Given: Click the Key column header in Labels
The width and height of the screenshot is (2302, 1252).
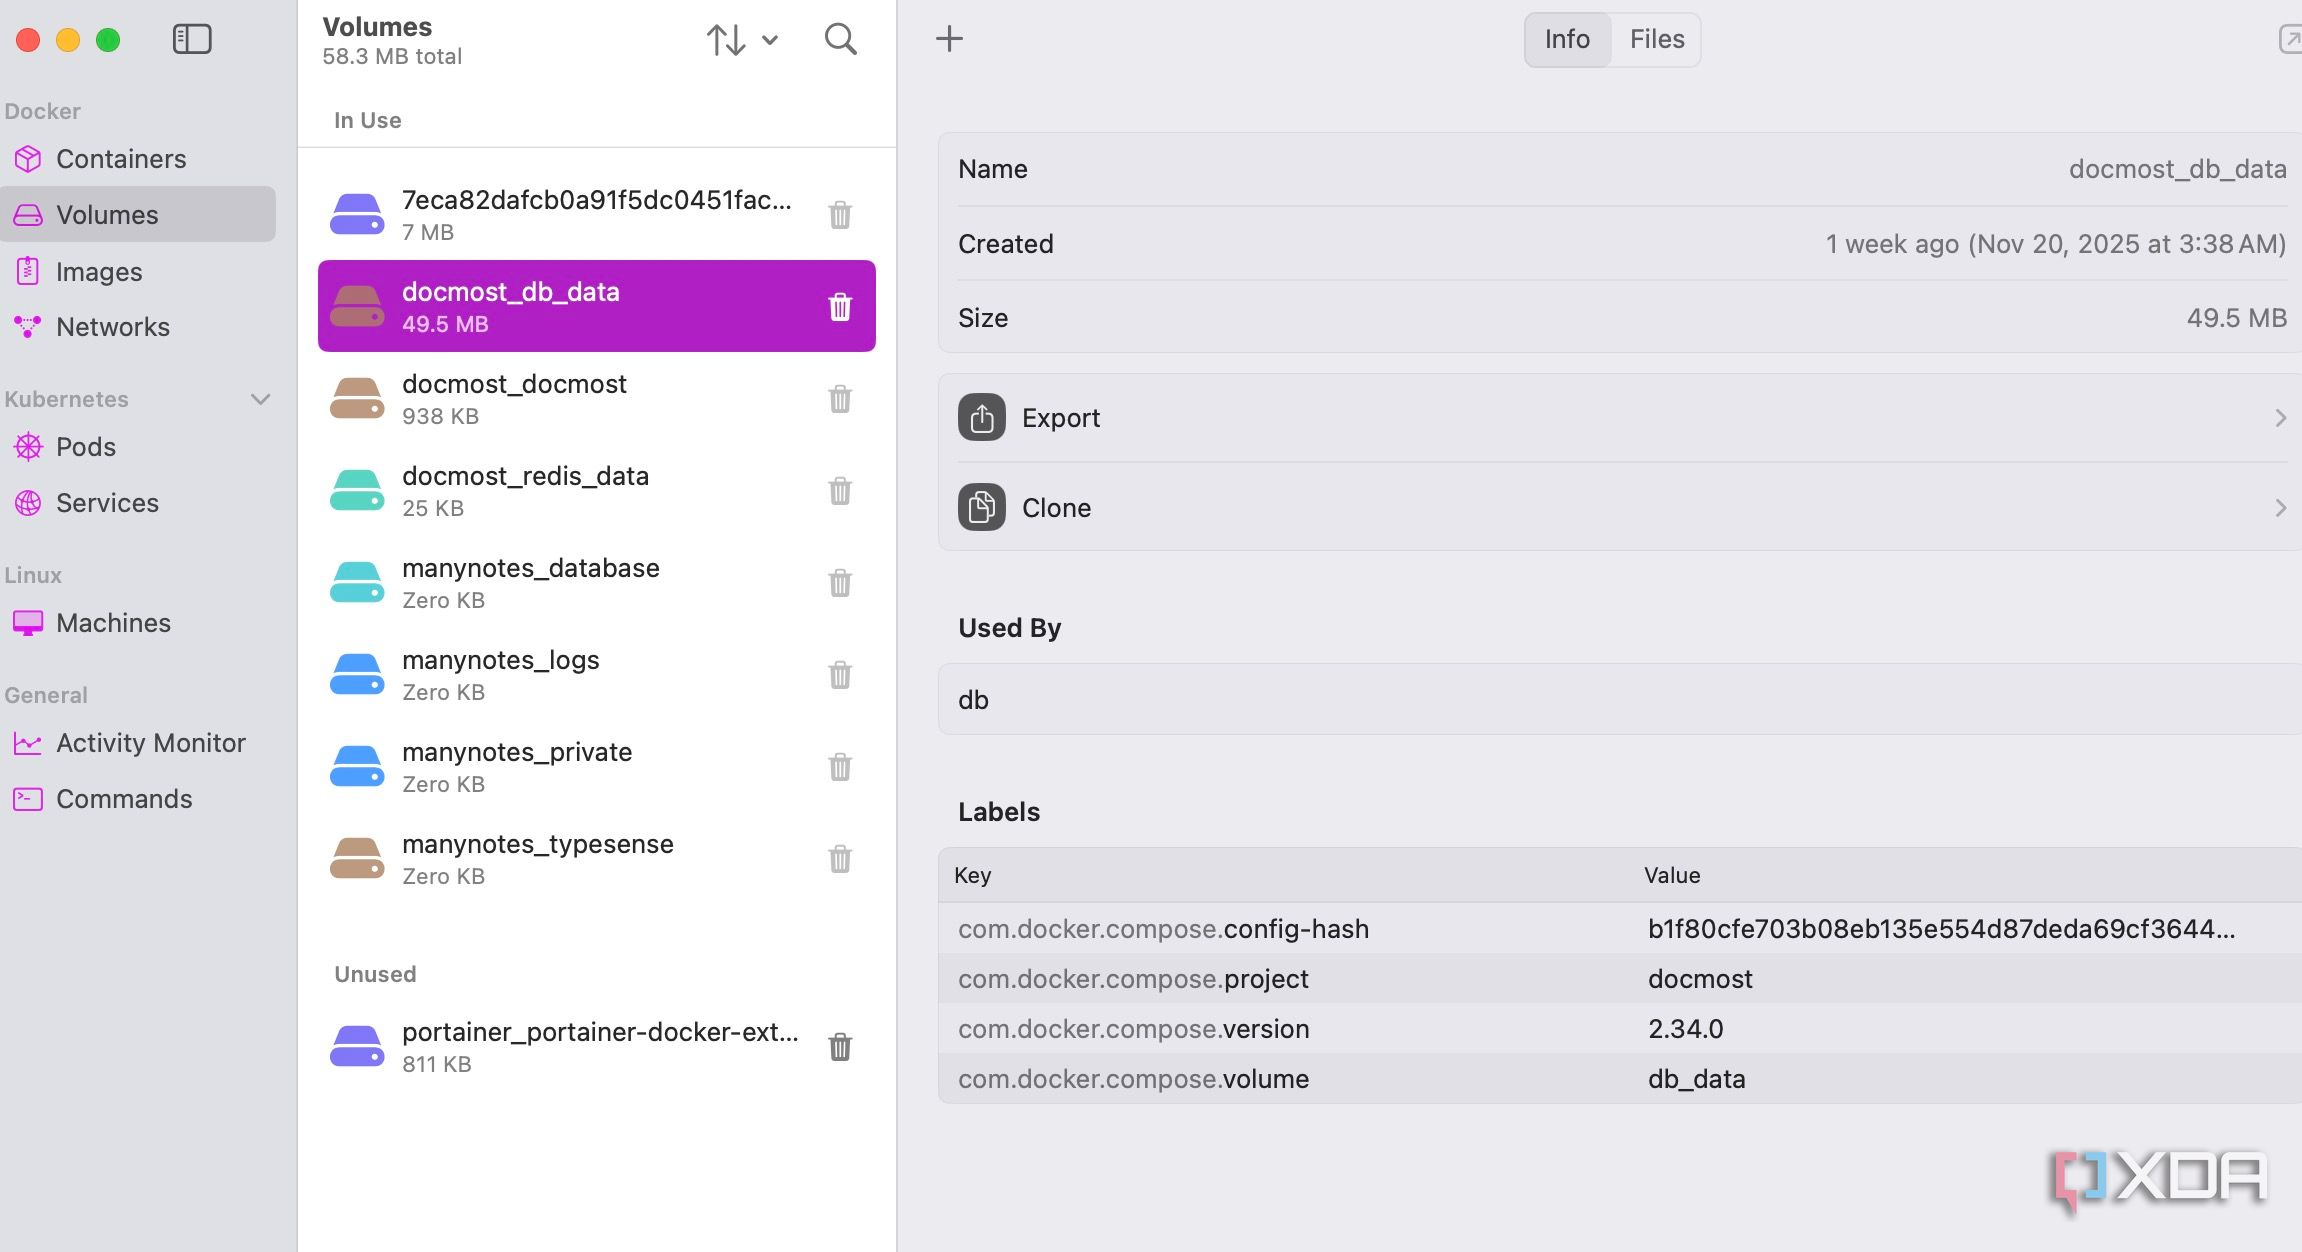Looking at the screenshot, I should pos(972,875).
